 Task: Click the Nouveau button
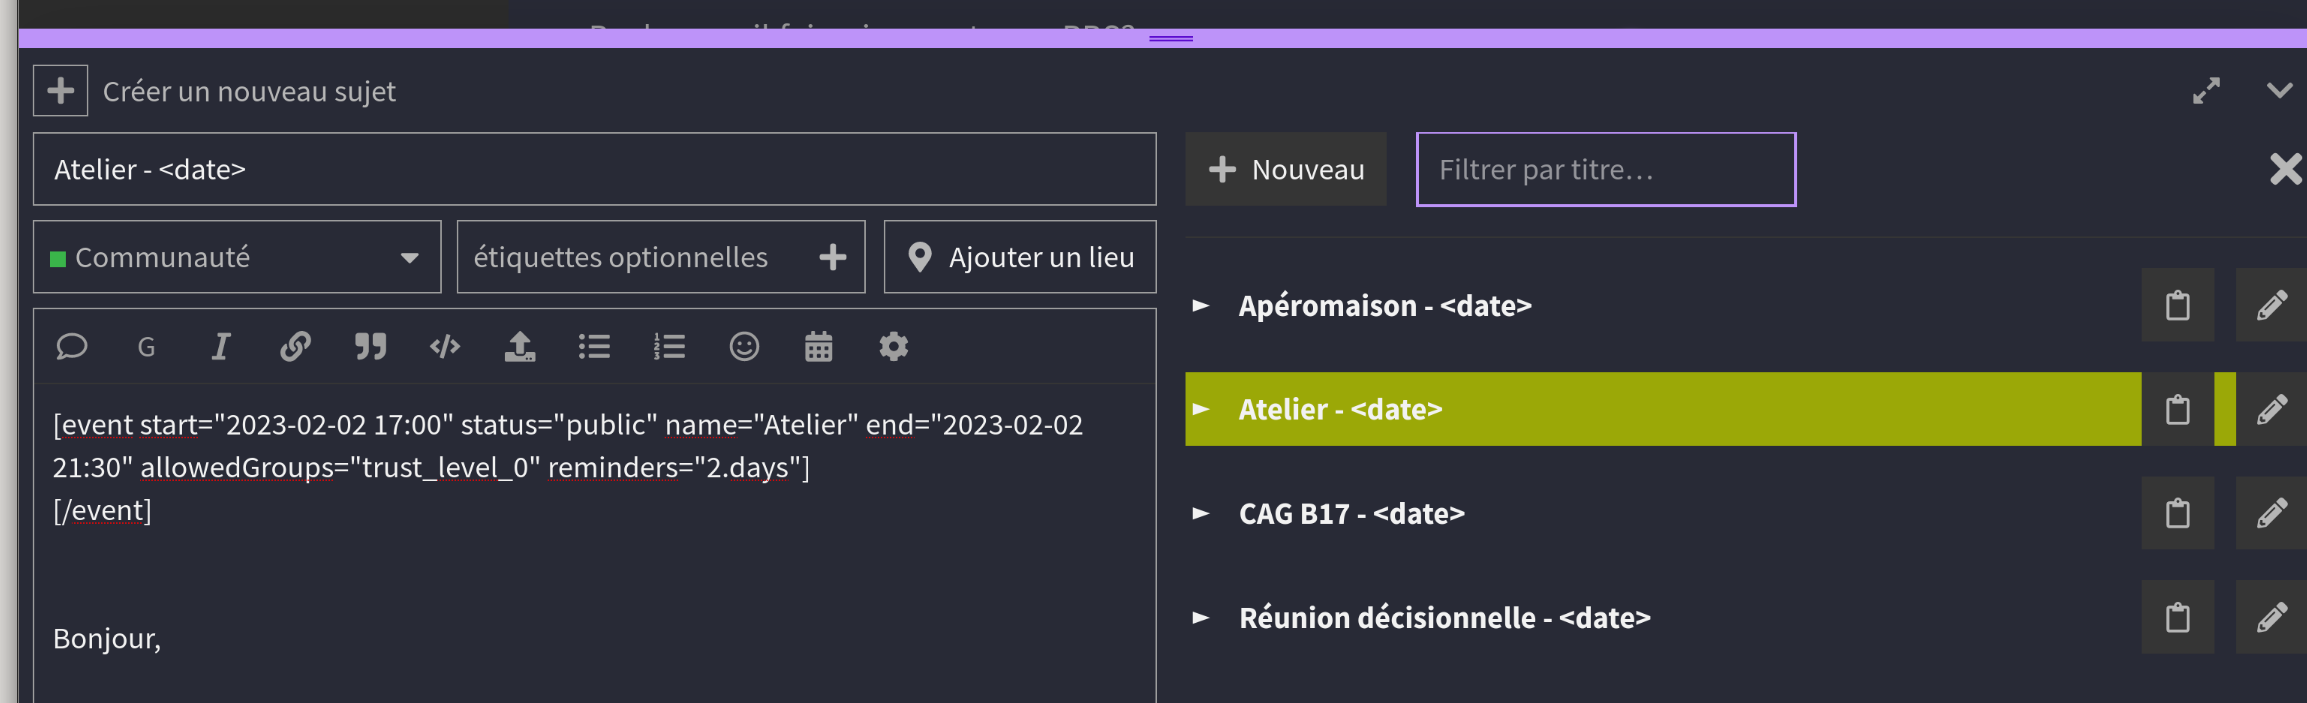click(1286, 170)
